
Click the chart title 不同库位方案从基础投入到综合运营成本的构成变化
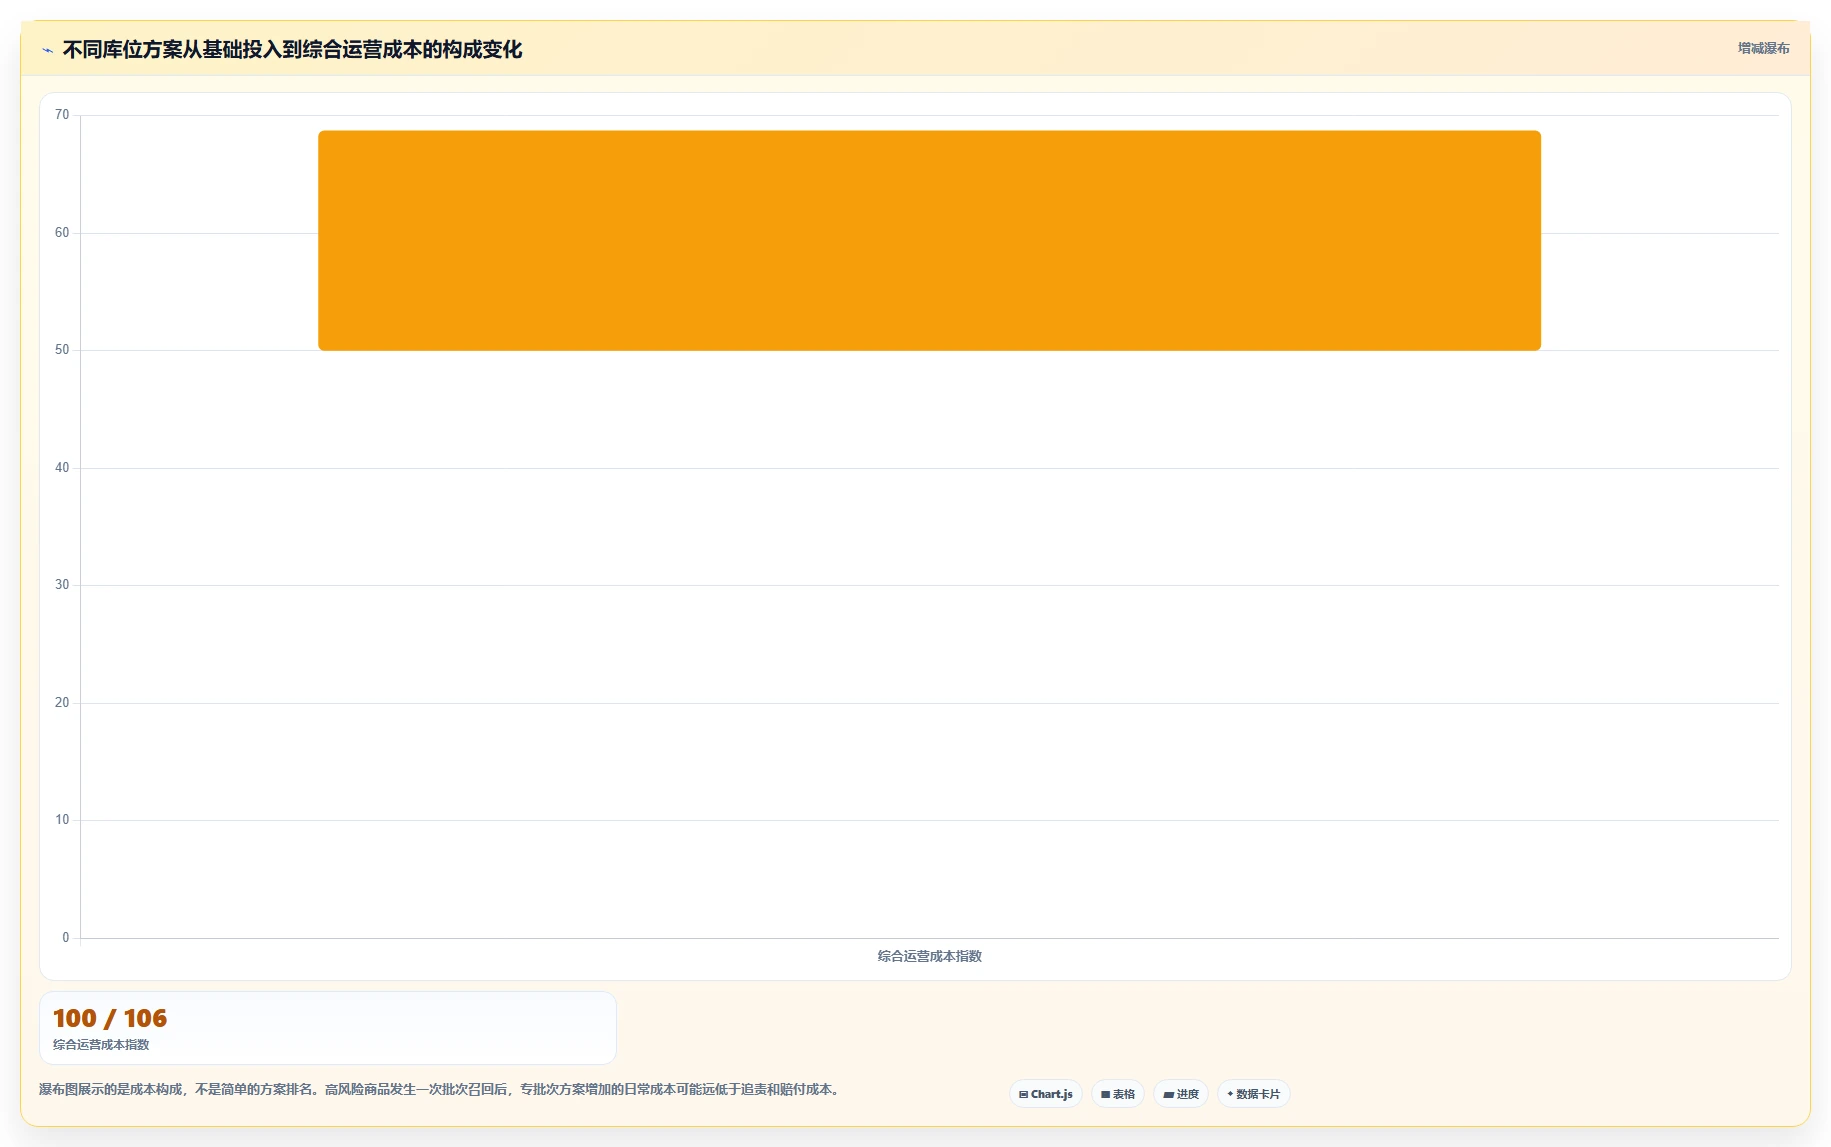(x=292, y=49)
